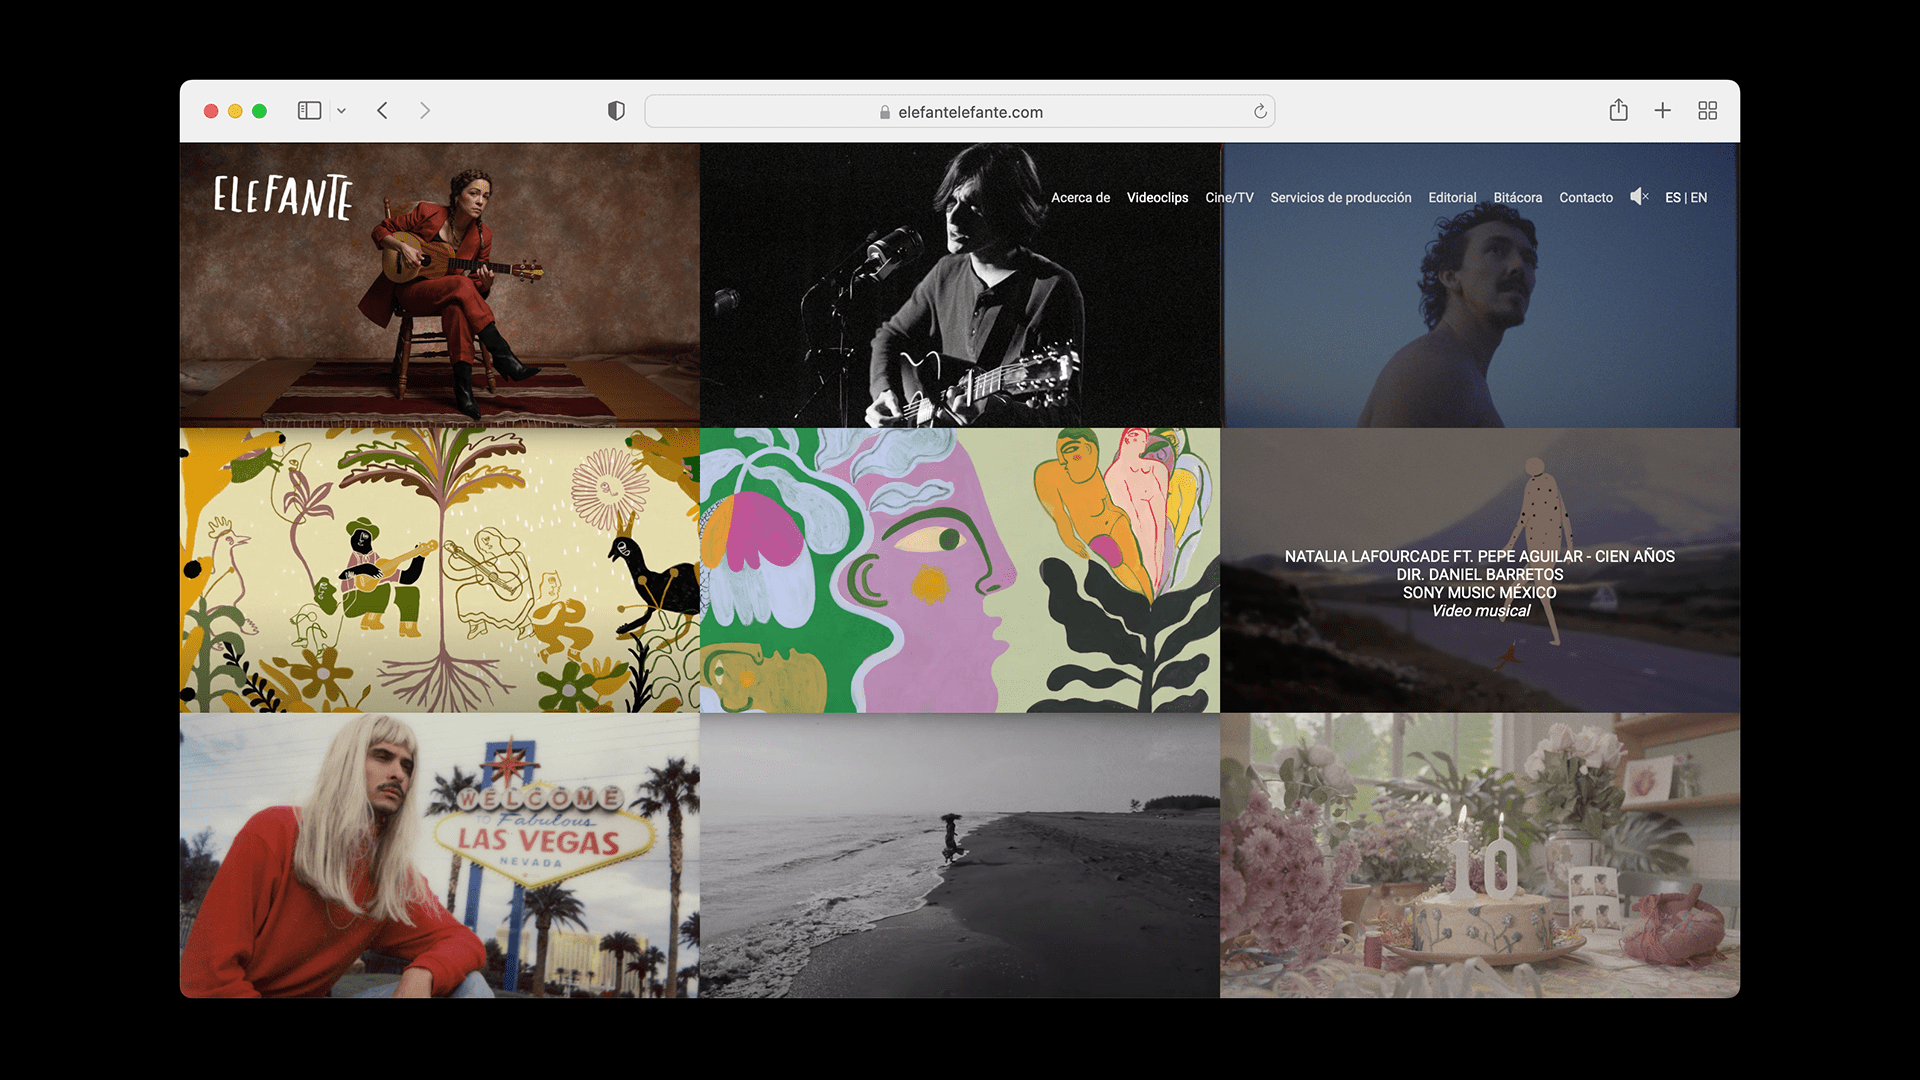Viewport: 1920px width, 1080px height.
Task: Open the Share menu
Action: tap(1618, 110)
